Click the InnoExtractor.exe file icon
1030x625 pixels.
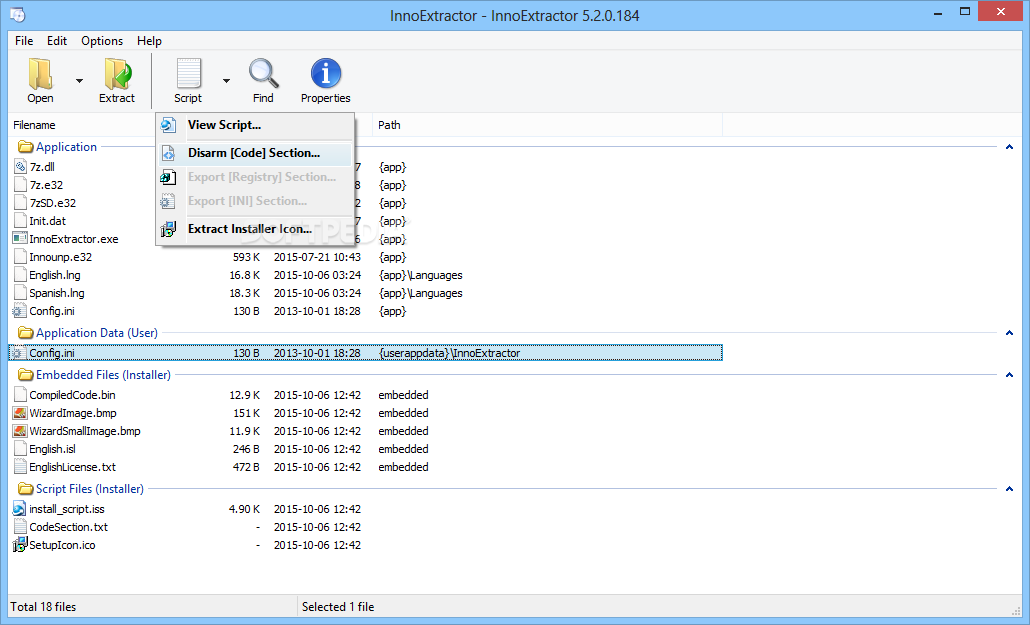pyautogui.click(x=20, y=239)
